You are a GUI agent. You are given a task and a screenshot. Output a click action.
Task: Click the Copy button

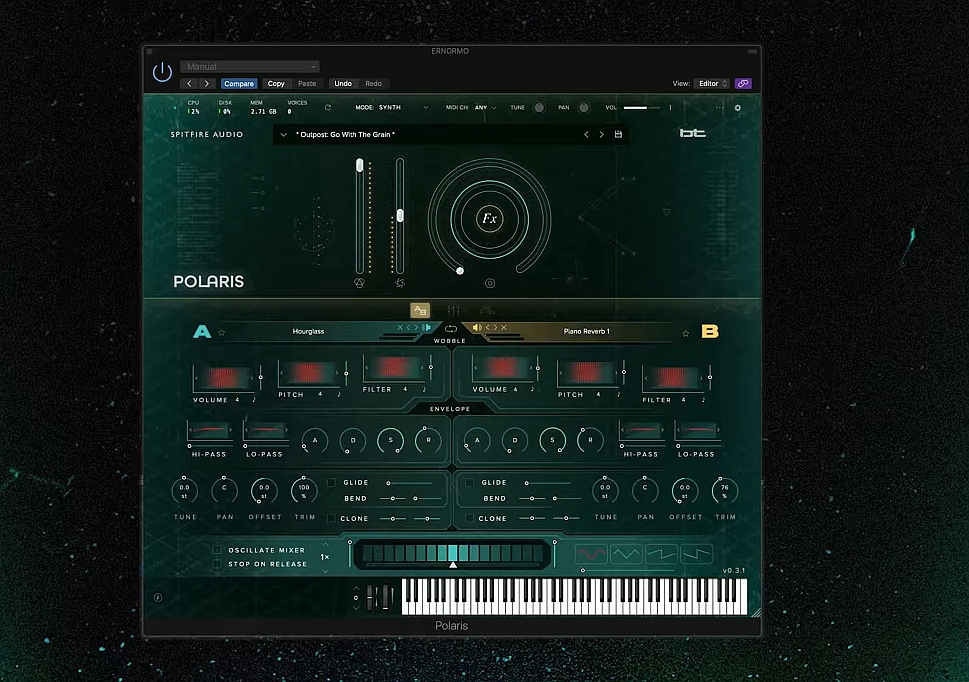pos(276,83)
